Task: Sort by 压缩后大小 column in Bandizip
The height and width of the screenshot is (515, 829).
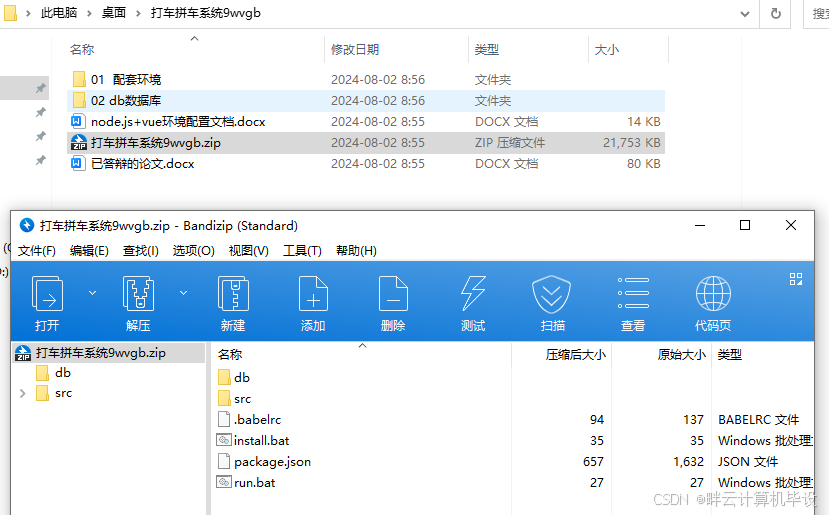Action: coord(575,355)
